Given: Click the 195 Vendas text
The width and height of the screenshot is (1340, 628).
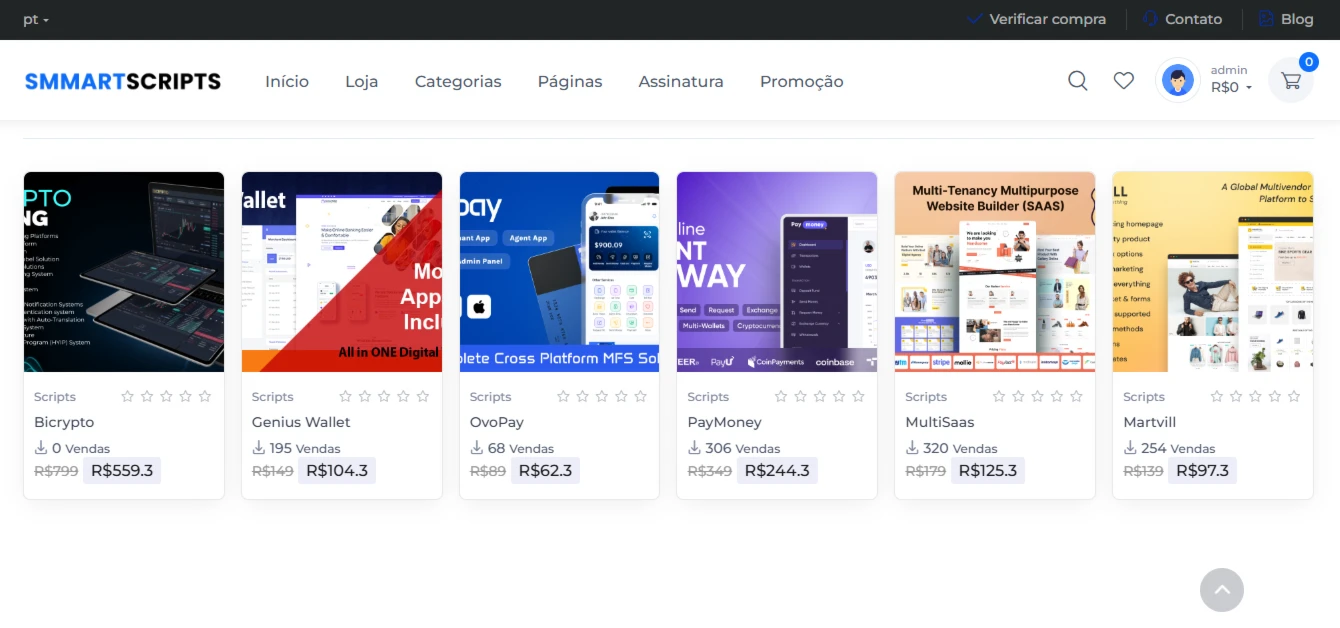Looking at the screenshot, I should point(305,448).
